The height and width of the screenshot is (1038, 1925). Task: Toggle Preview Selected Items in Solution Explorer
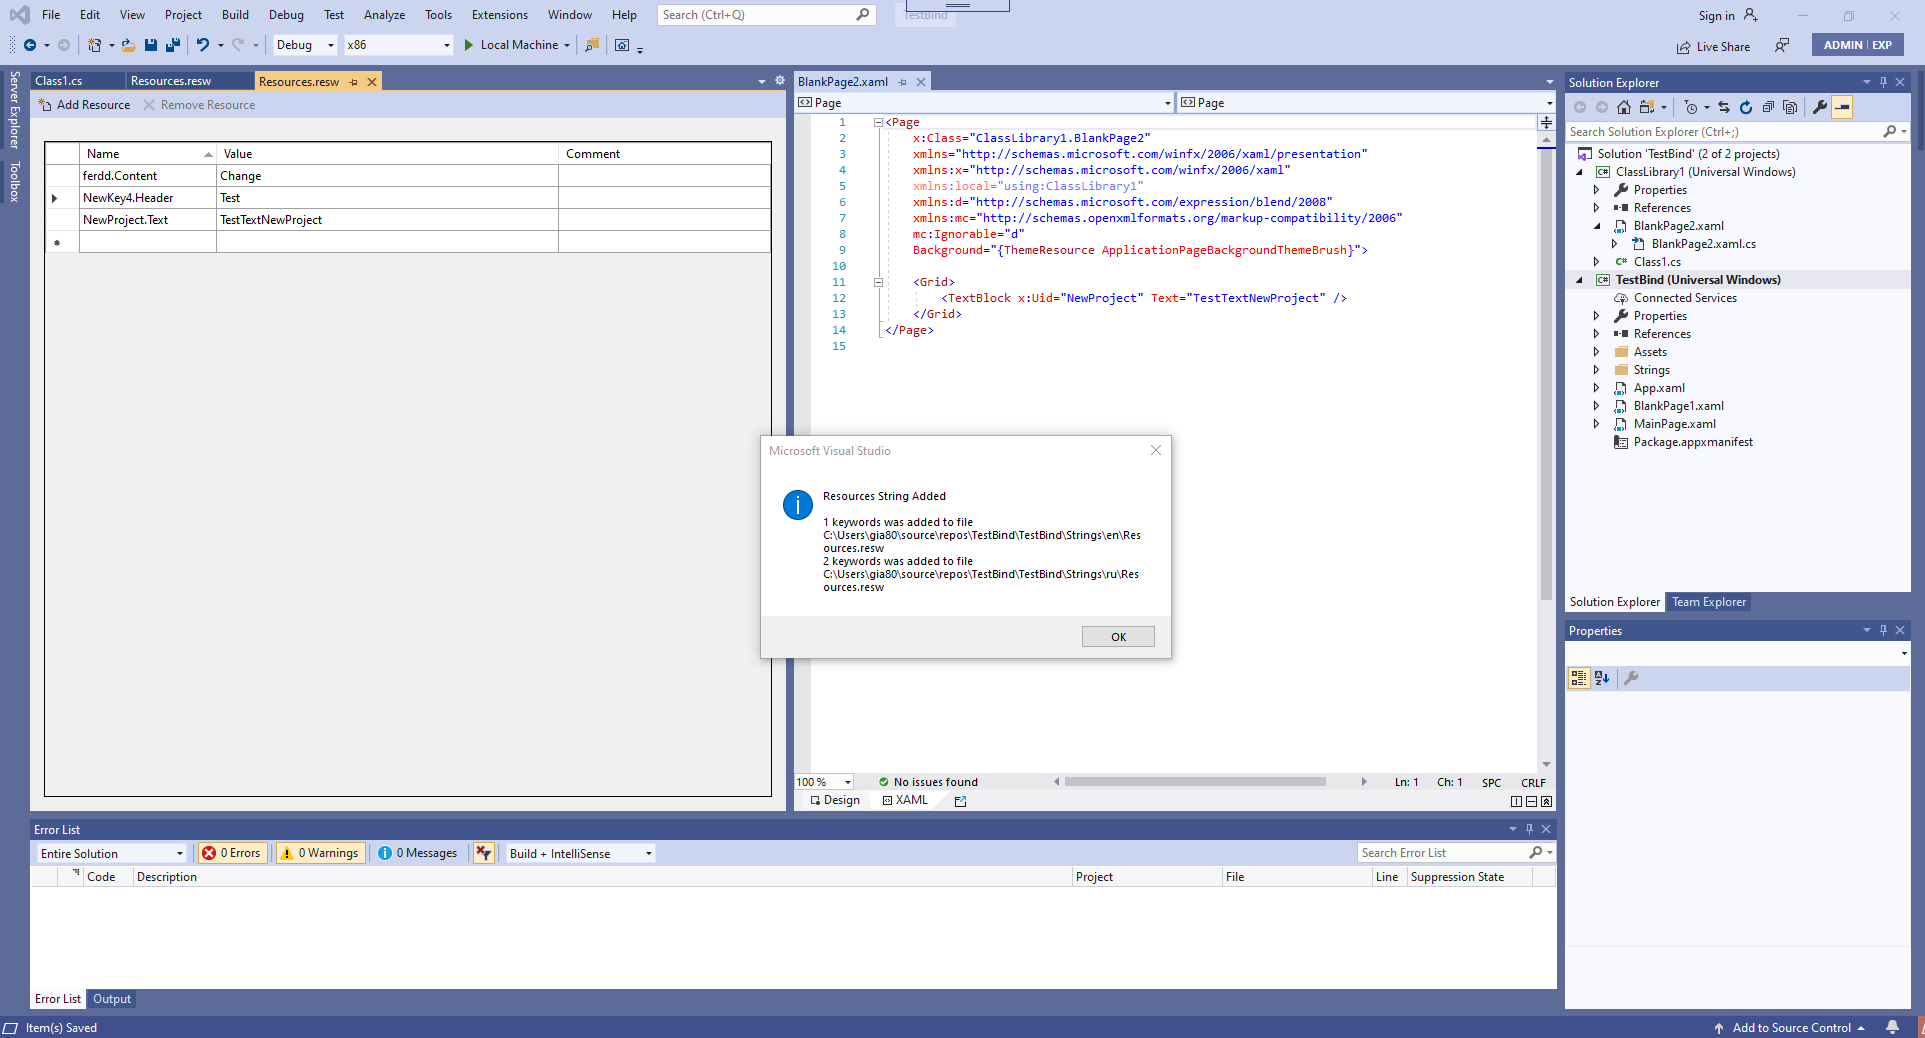pos(1842,107)
